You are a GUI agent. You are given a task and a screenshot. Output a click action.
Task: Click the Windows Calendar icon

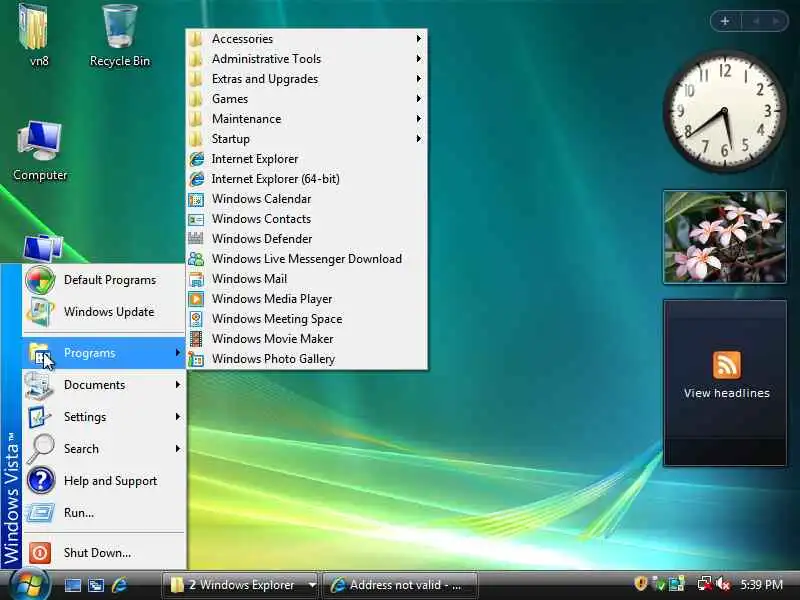pos(196,199)
